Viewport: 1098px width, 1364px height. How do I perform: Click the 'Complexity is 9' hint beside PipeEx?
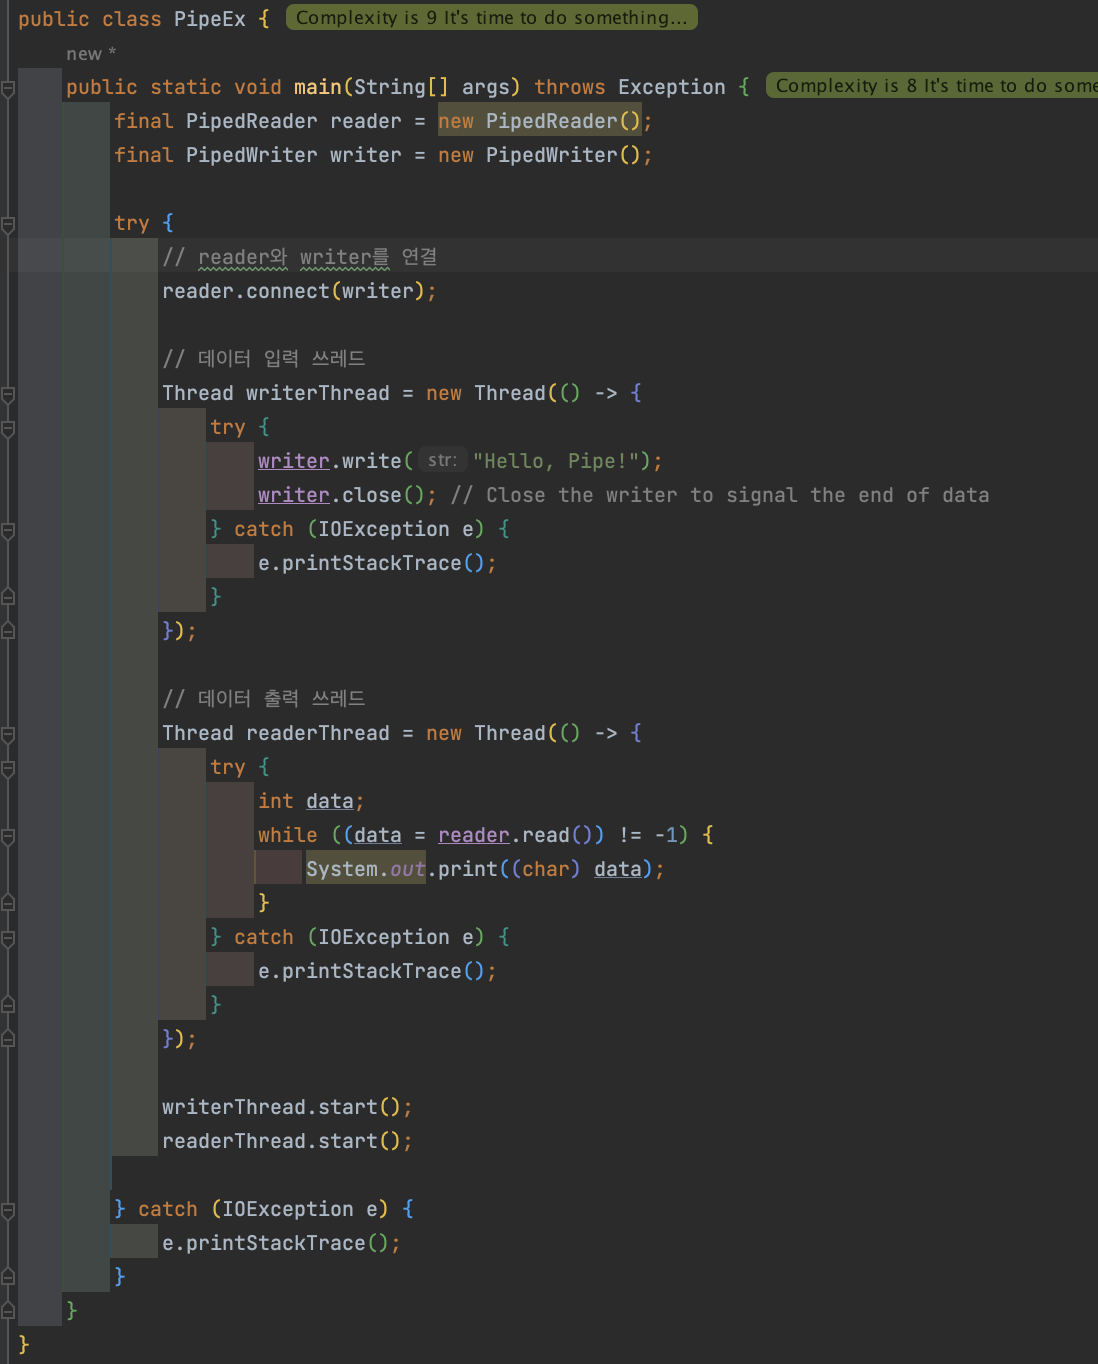tap(491, 18)
